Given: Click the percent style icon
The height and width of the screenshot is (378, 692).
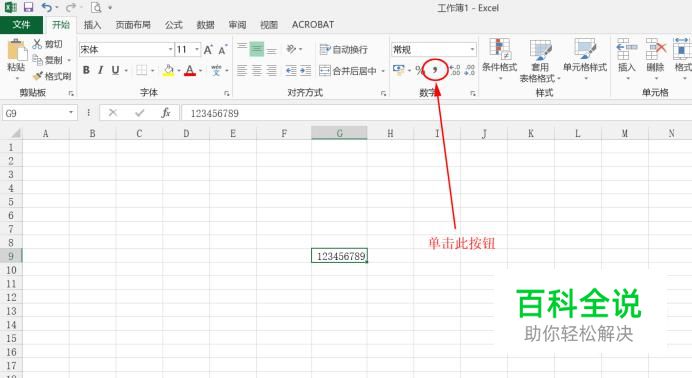Looking at the screenshot, I should point(419,70).
